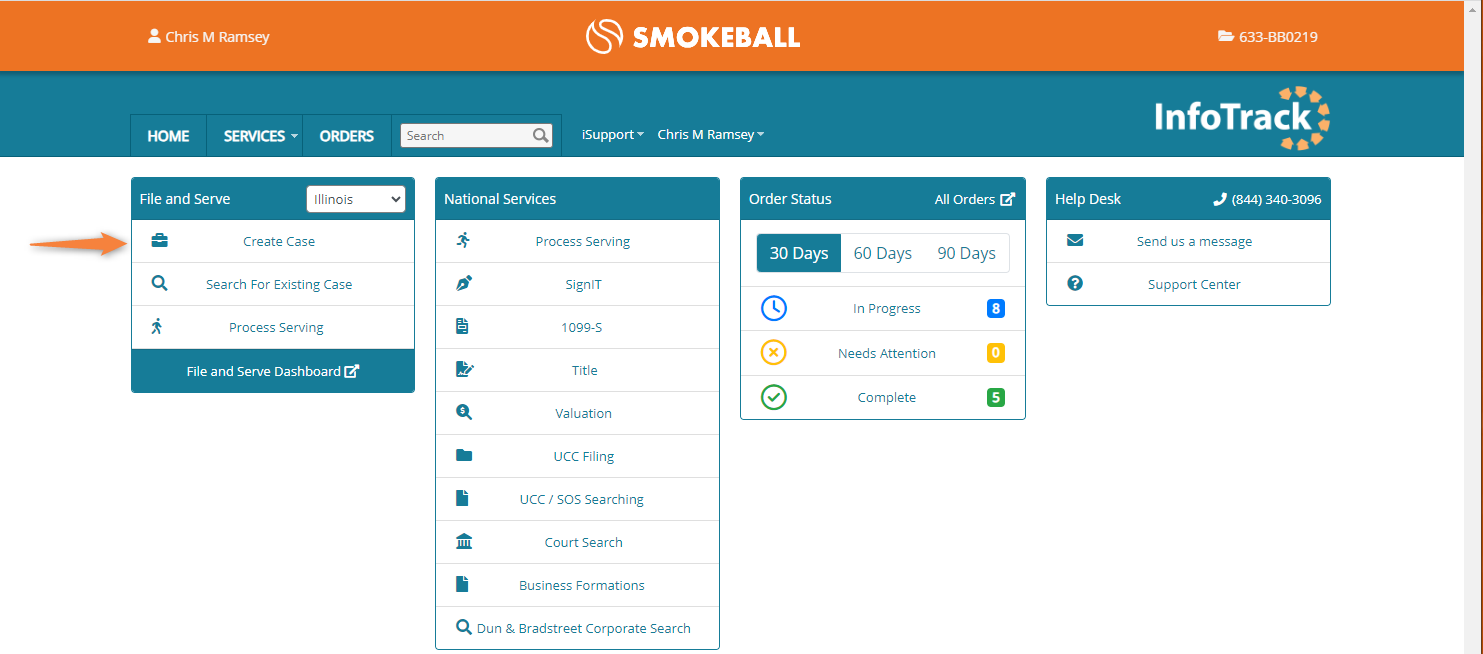1483x654 pixels.
Task: Click the question mark icon beside Support Center
Action: click(x=1075, y=284)
